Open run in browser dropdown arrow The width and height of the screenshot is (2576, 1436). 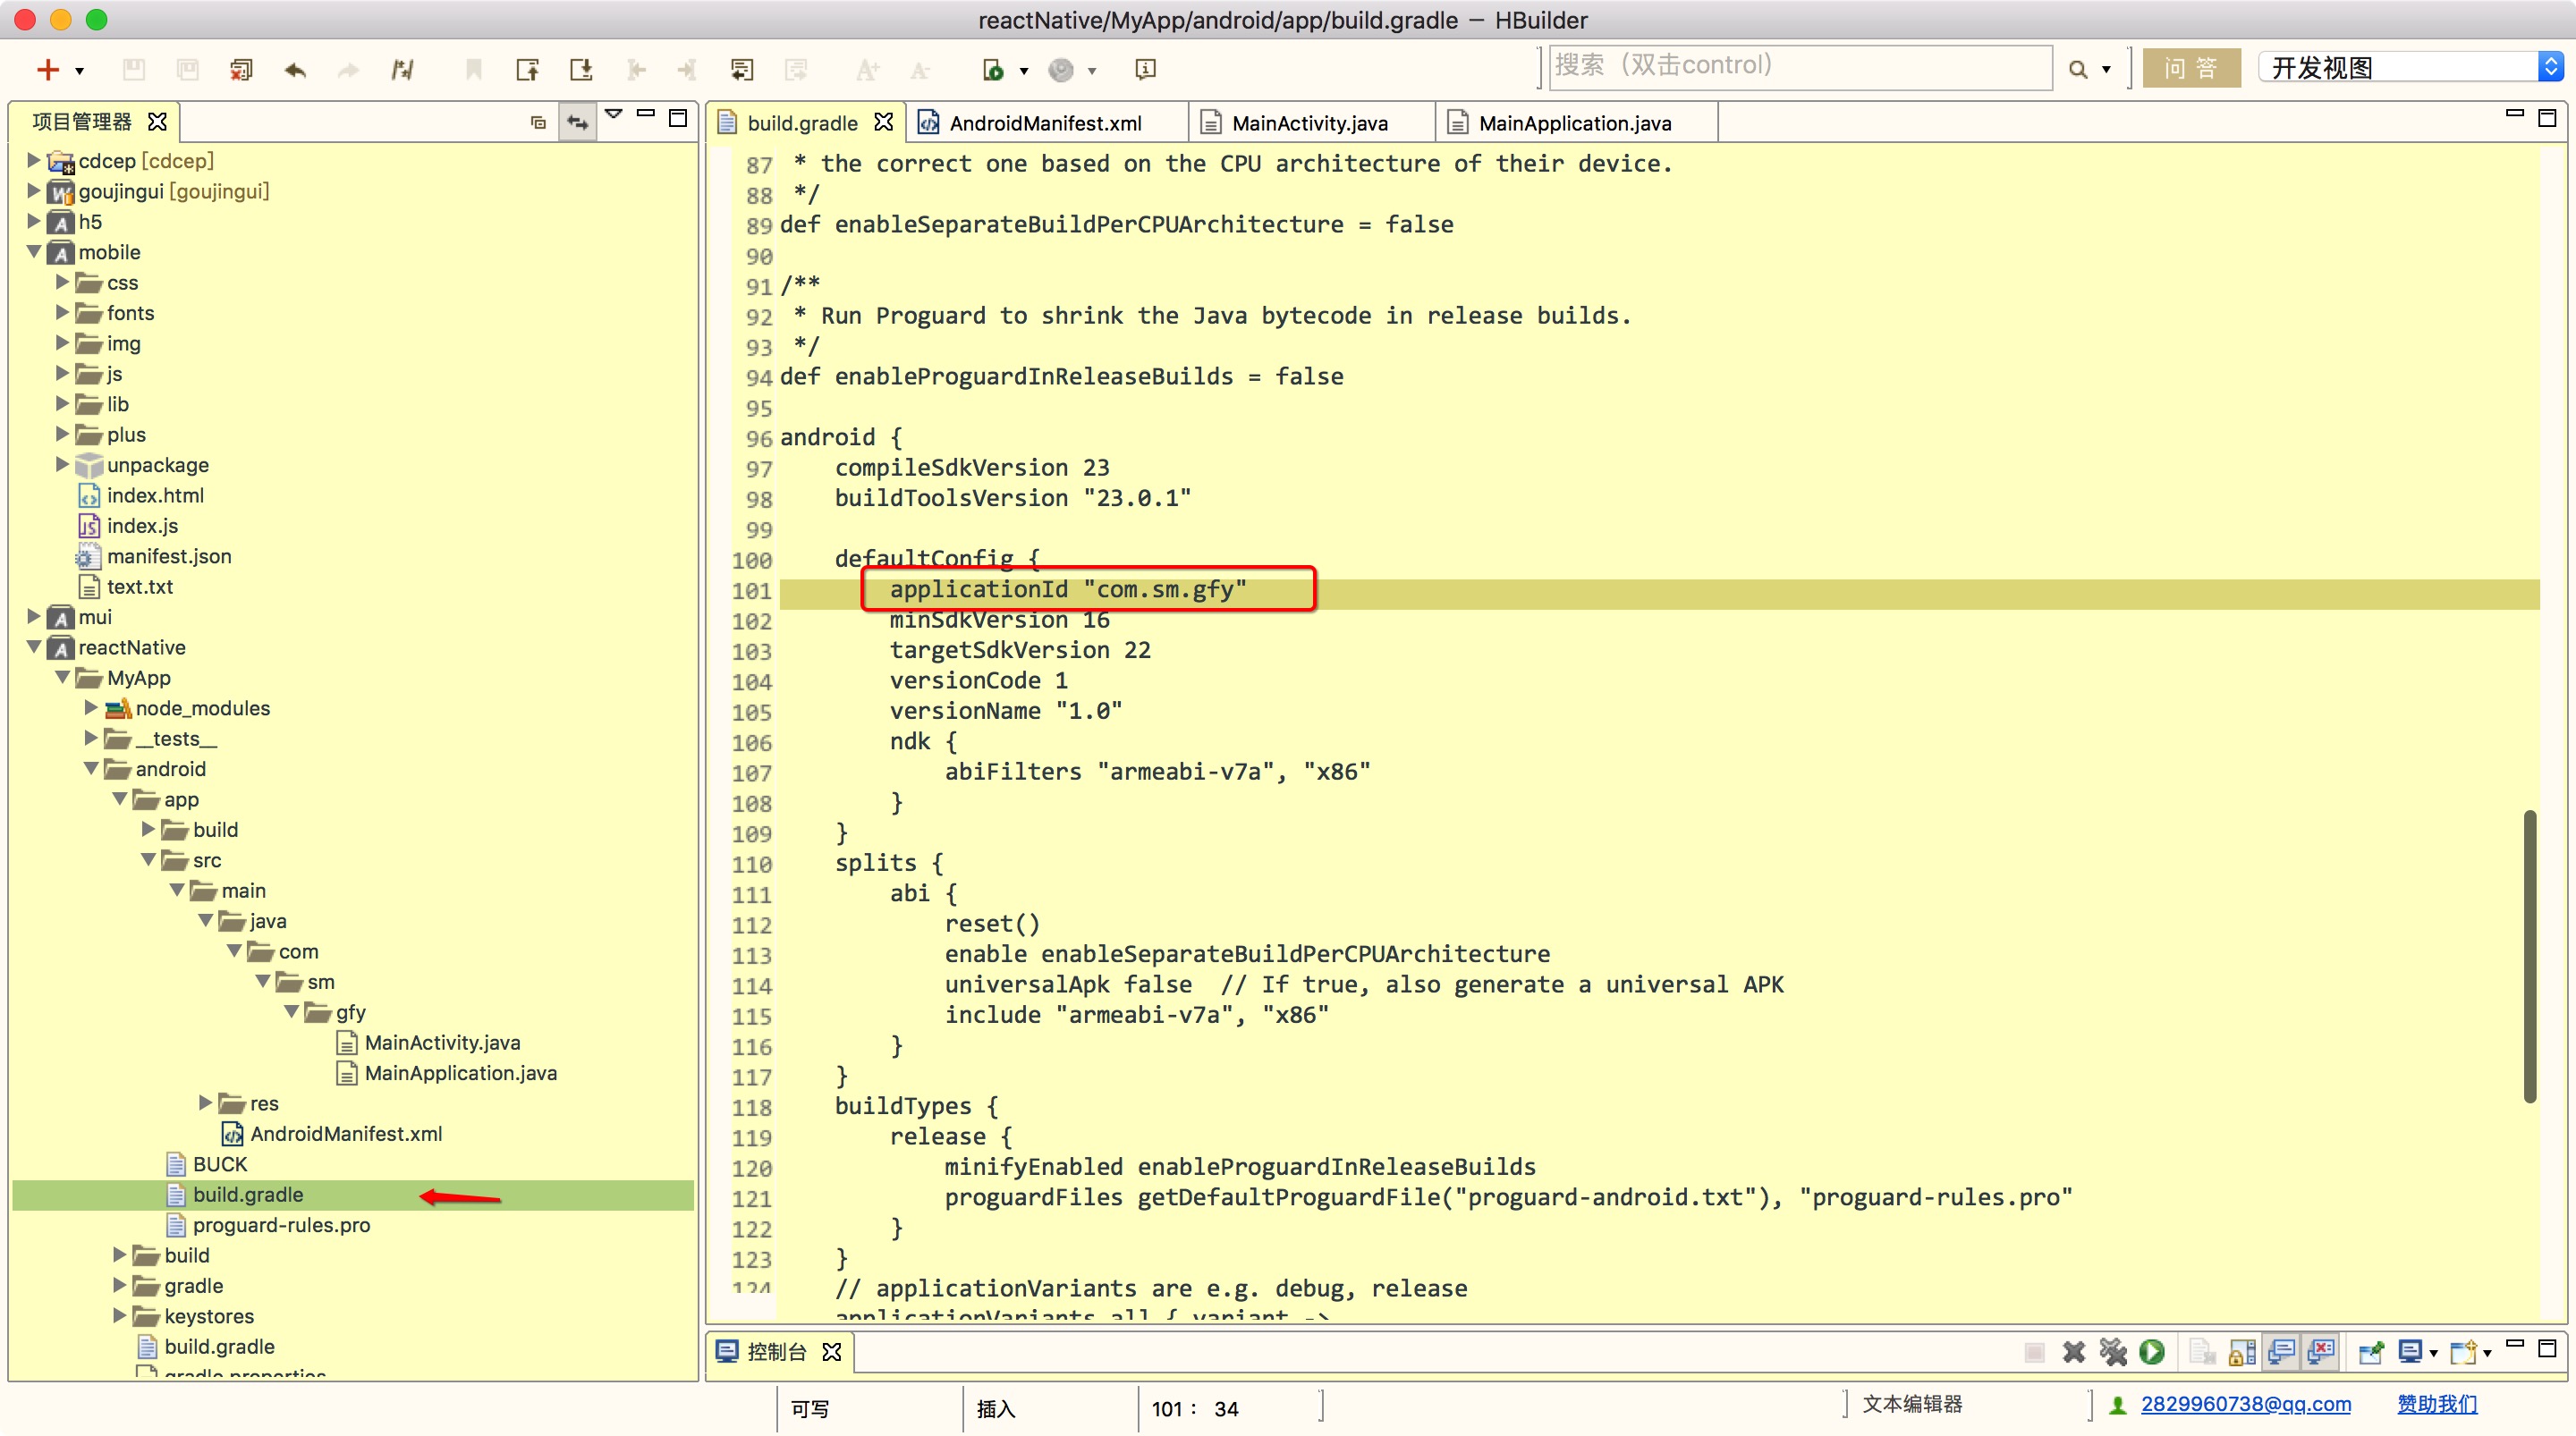pyautogui.click(x=1023, y=71)
